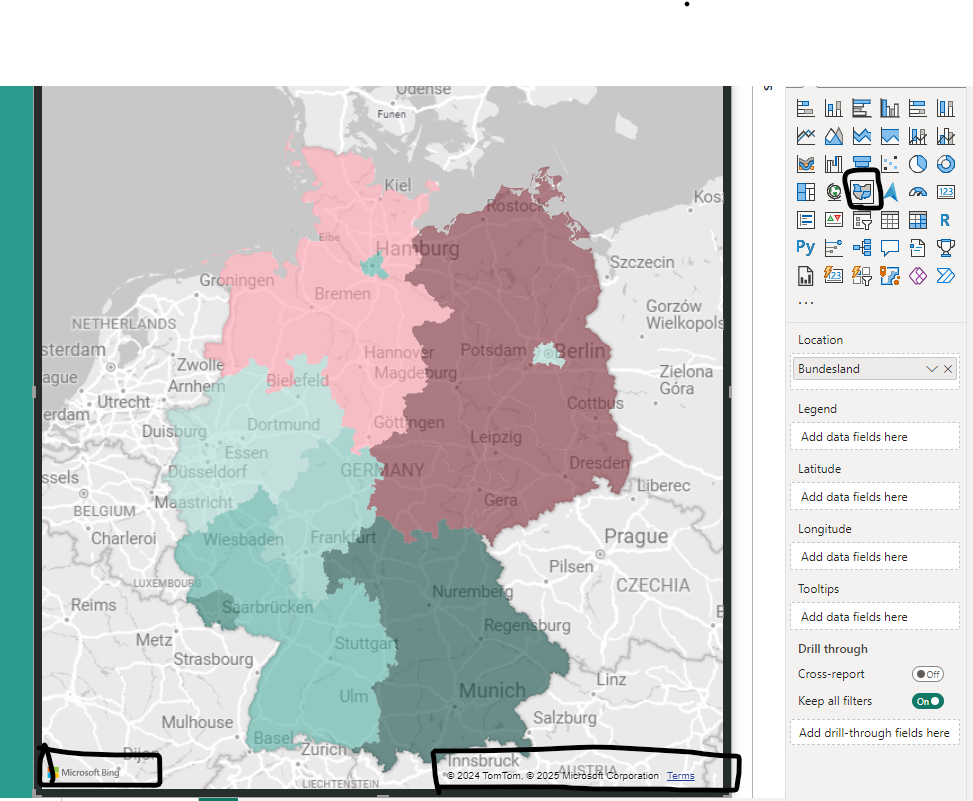
Task: Open the Terms link on the map
Action: (681, 776)
